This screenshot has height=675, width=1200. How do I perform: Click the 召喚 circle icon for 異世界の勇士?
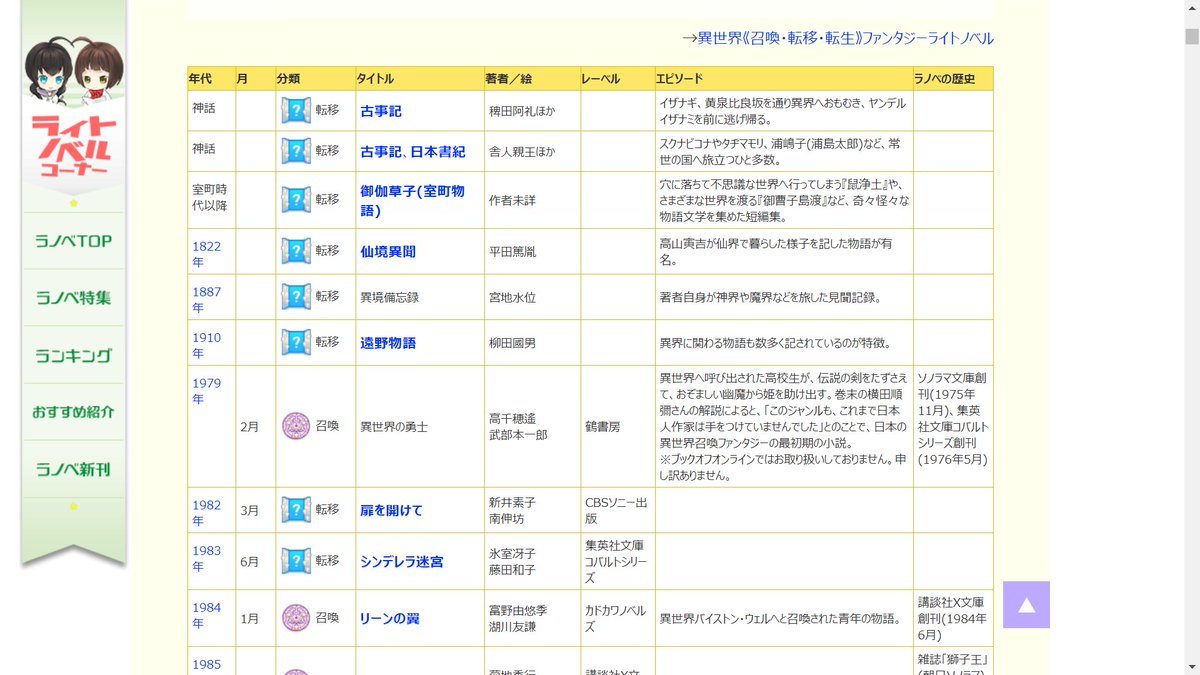[297, 427]
